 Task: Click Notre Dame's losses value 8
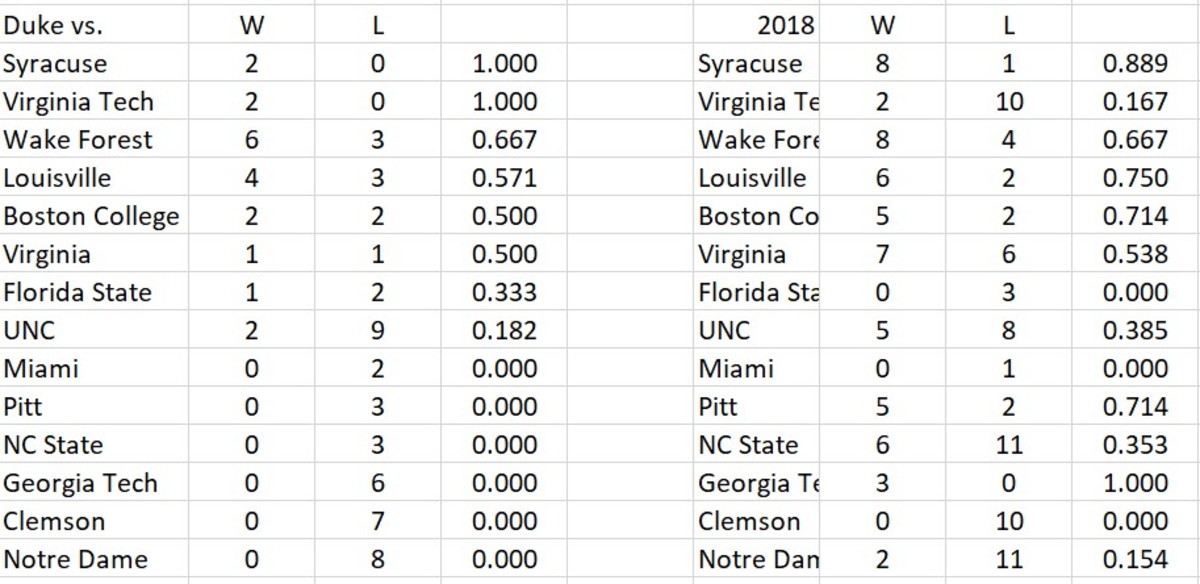377,559
